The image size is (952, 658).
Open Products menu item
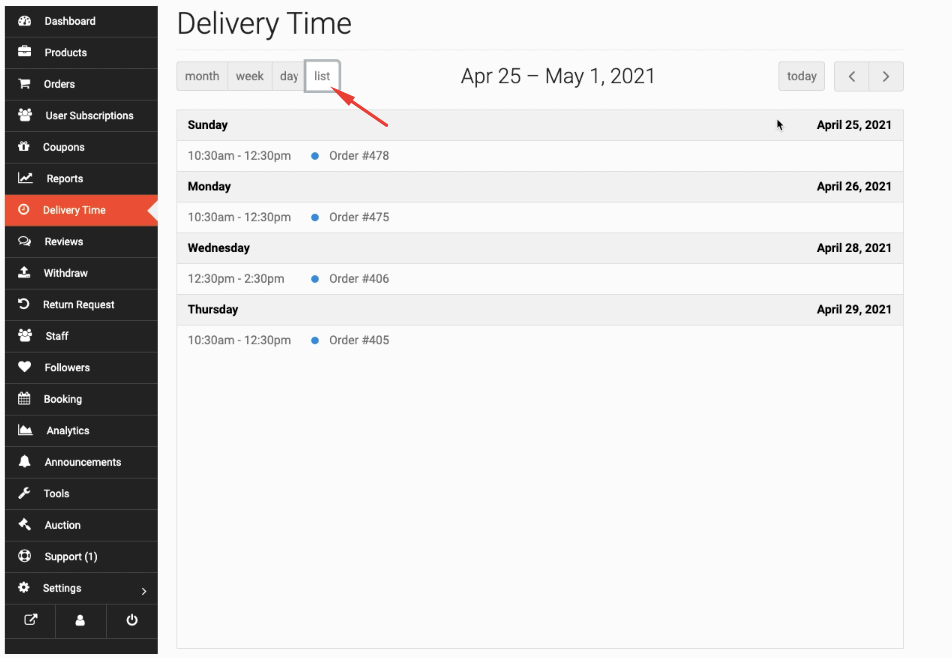81,53
